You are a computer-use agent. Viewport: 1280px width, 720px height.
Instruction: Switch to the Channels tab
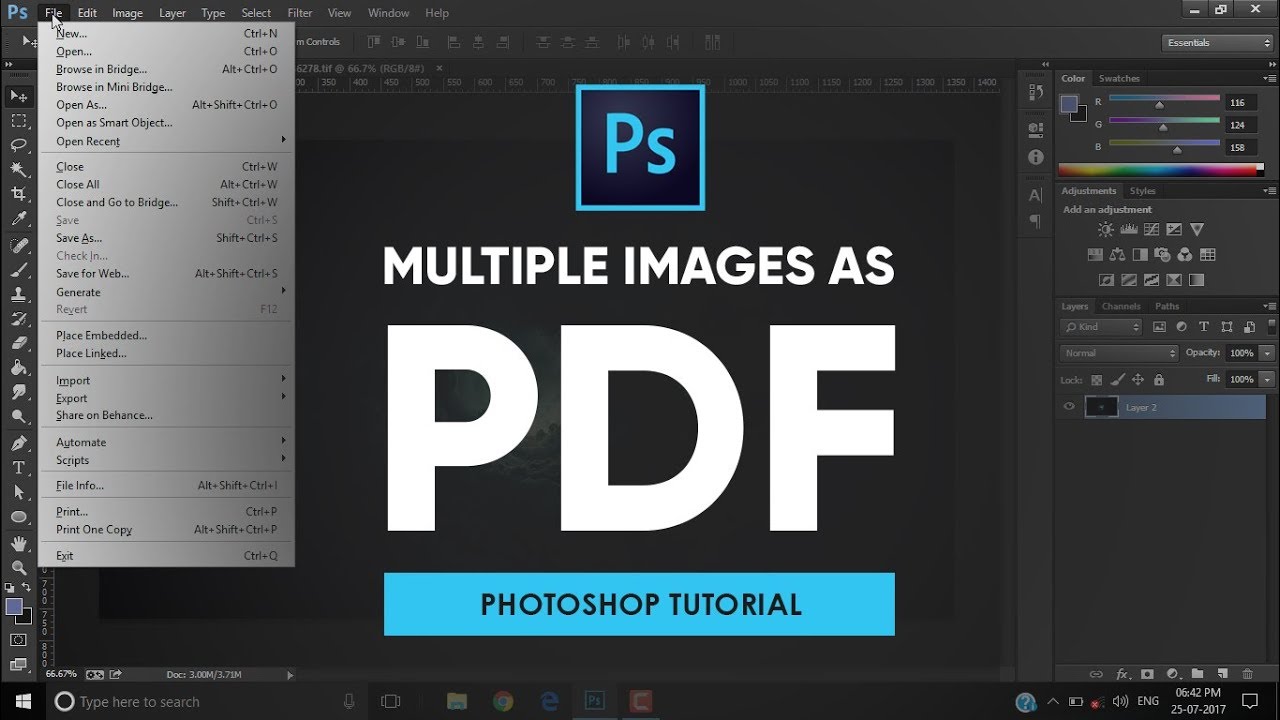point(1121,306)
